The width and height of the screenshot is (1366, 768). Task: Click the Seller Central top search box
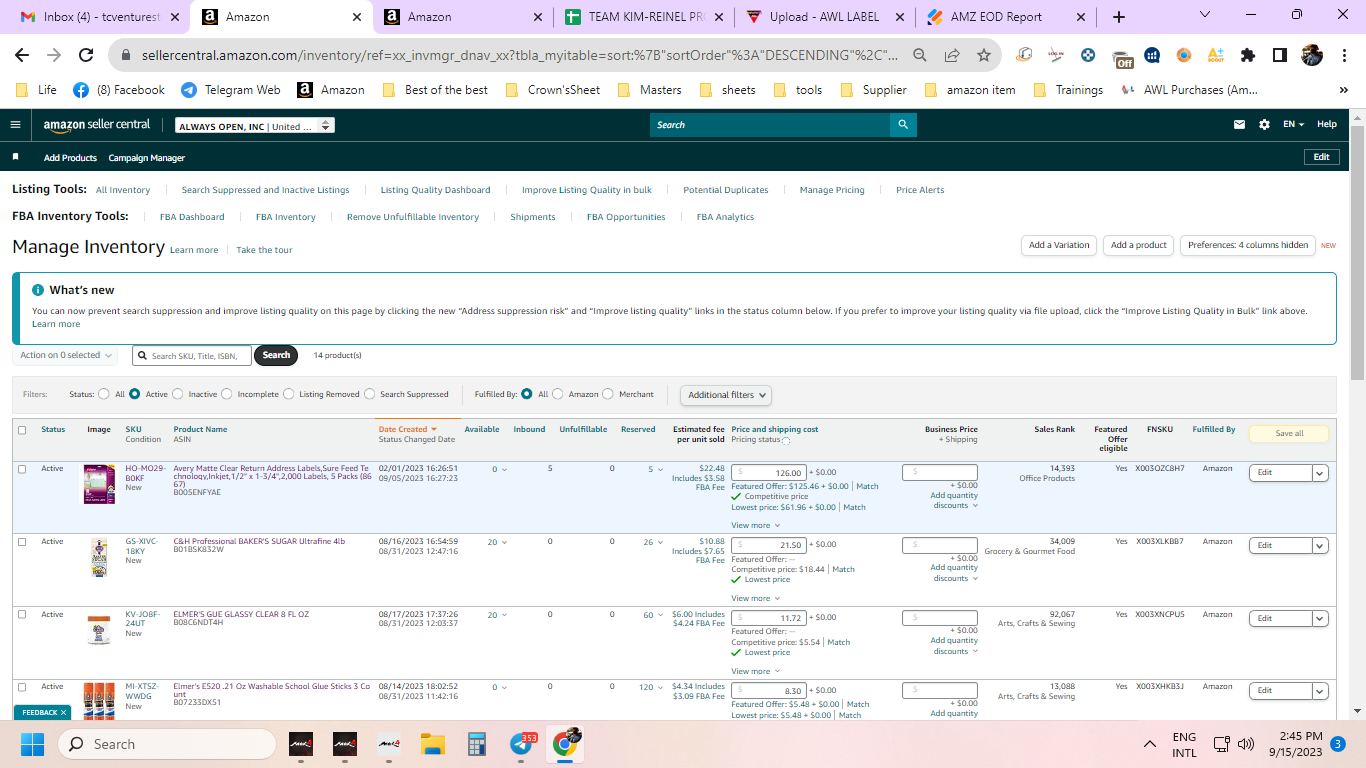[x=770, y=125]
